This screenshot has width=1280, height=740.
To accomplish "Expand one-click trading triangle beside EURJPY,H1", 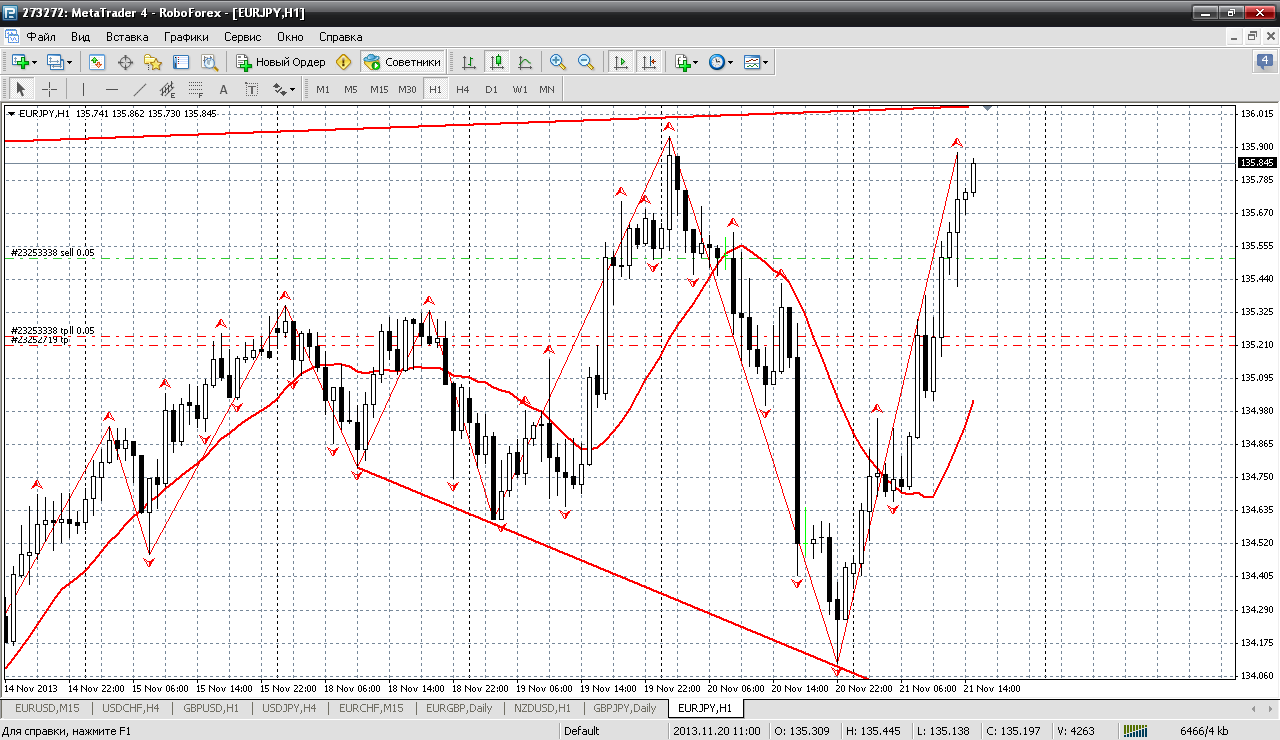I will click(11, 113).
